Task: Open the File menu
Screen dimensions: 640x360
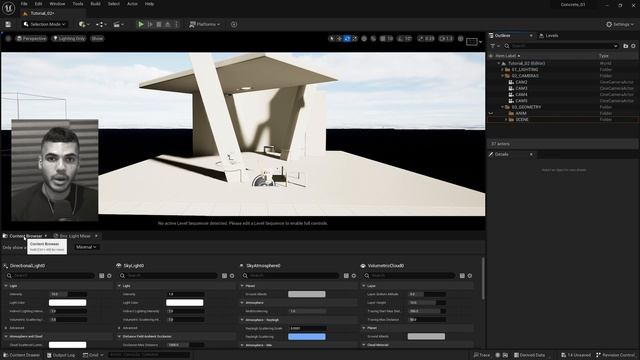Action: point(24,4)
